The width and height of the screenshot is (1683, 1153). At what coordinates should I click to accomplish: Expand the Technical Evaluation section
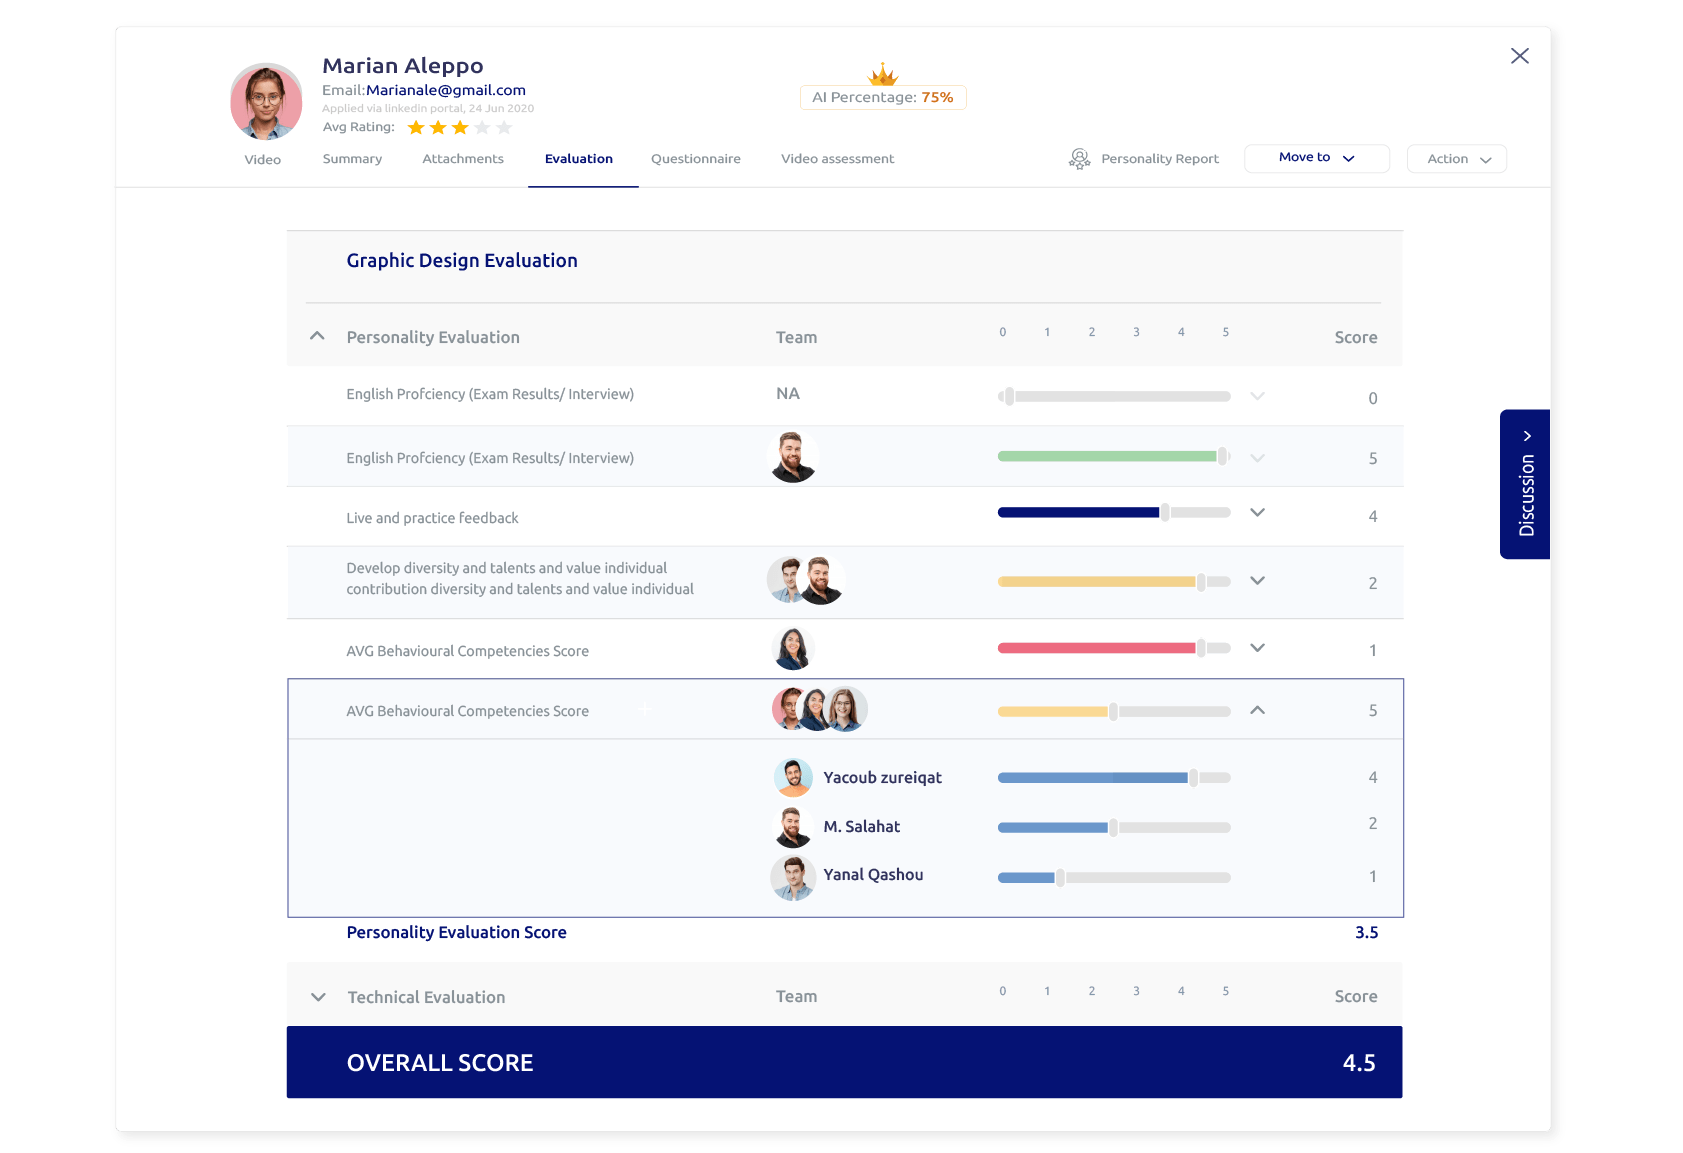coord(318,997)
